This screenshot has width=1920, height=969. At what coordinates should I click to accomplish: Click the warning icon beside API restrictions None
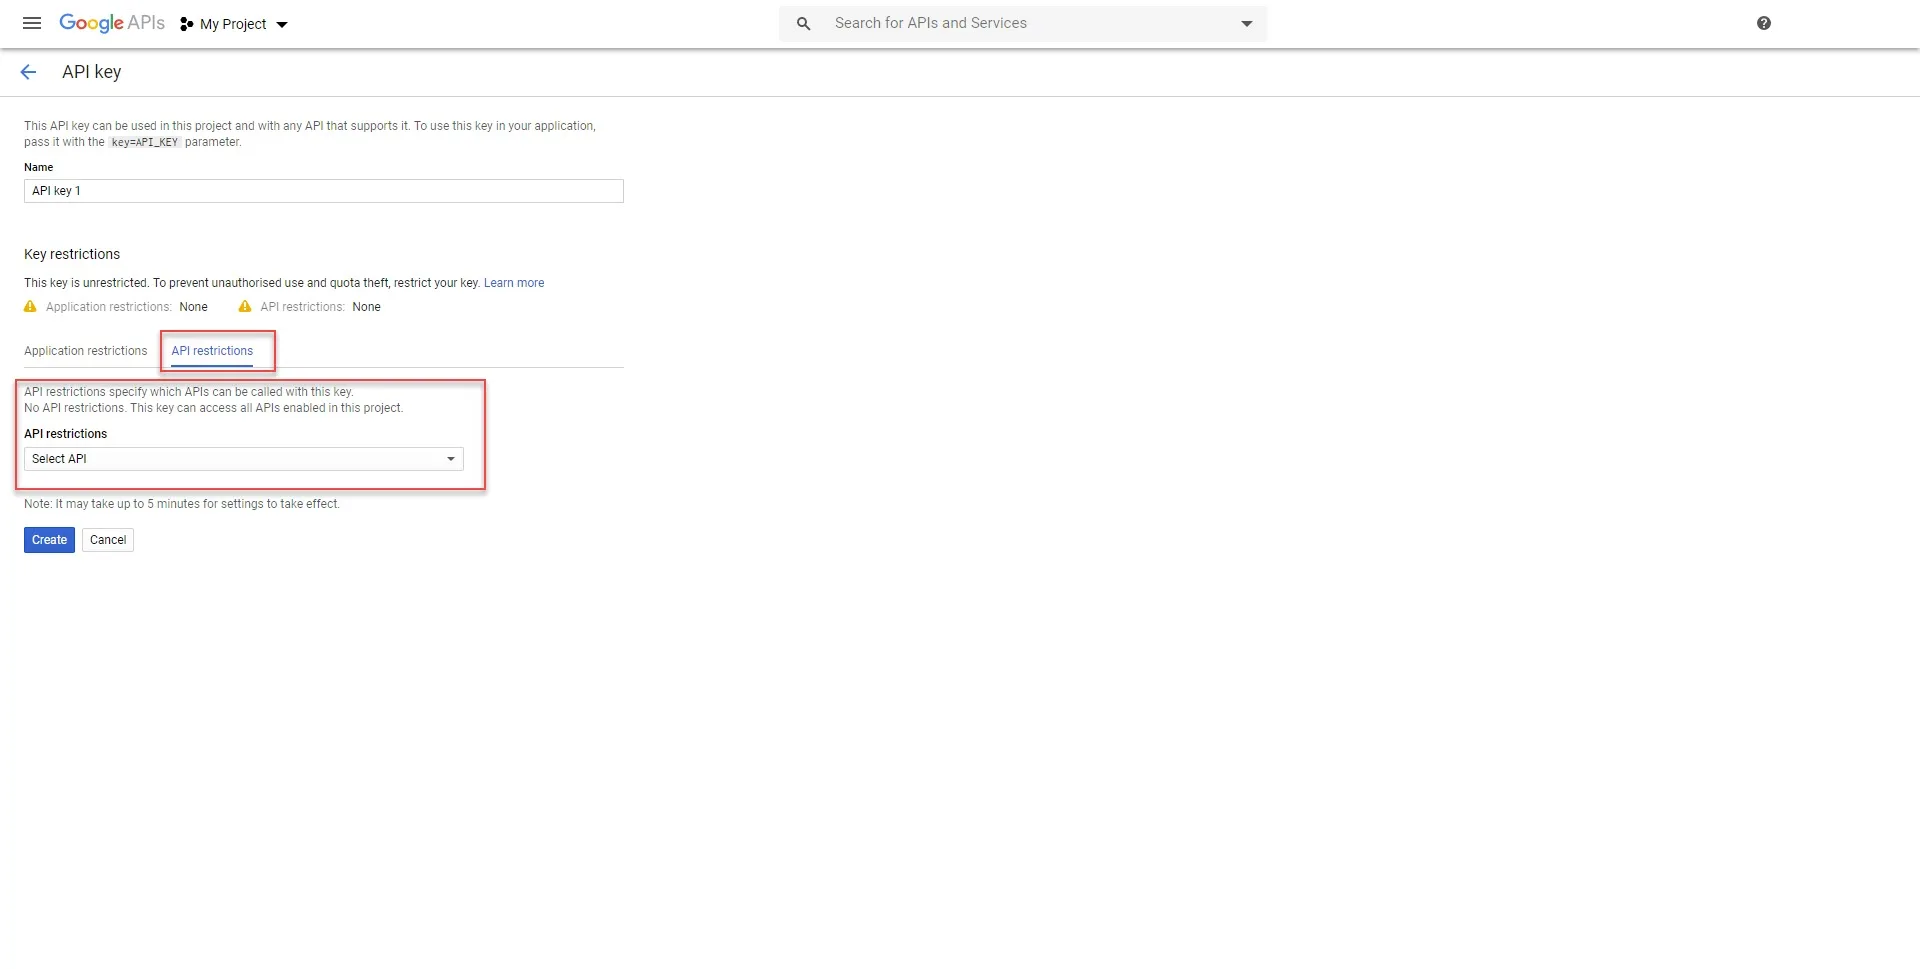pos(244,307)
